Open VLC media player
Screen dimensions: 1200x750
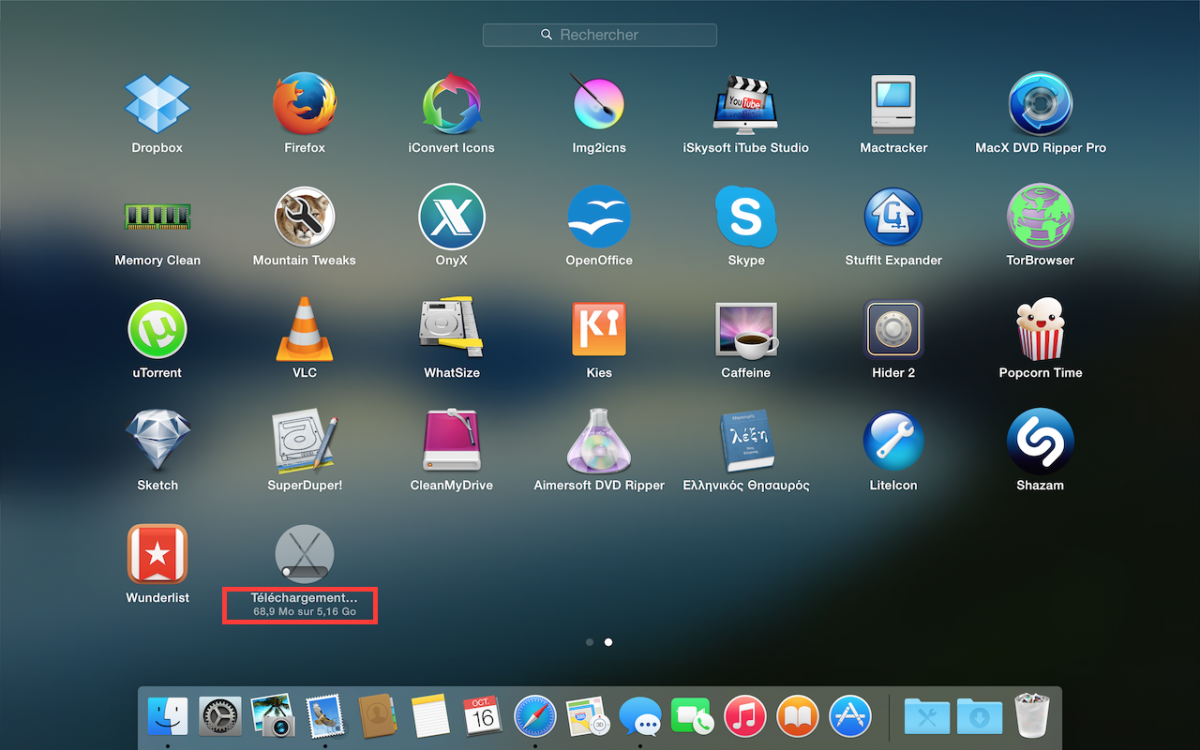tap(305, 329)
